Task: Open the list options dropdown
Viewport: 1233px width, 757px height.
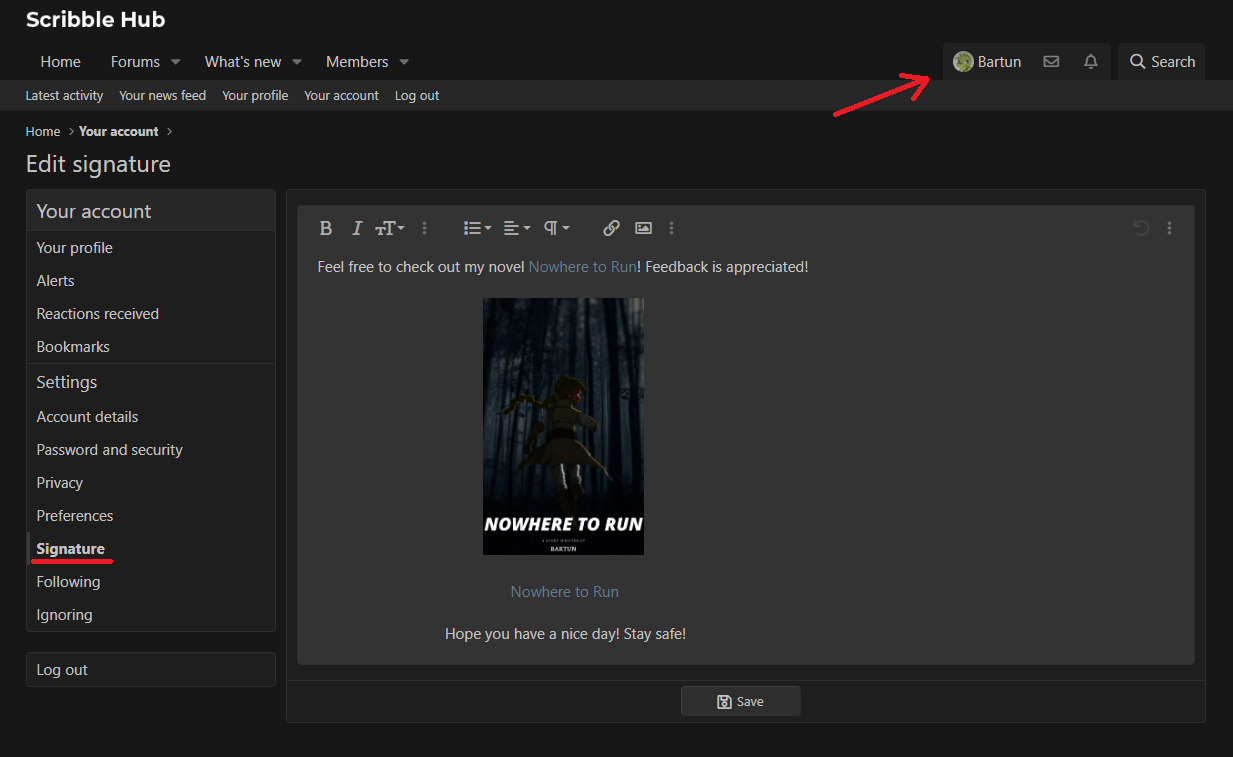Action: 477,228
